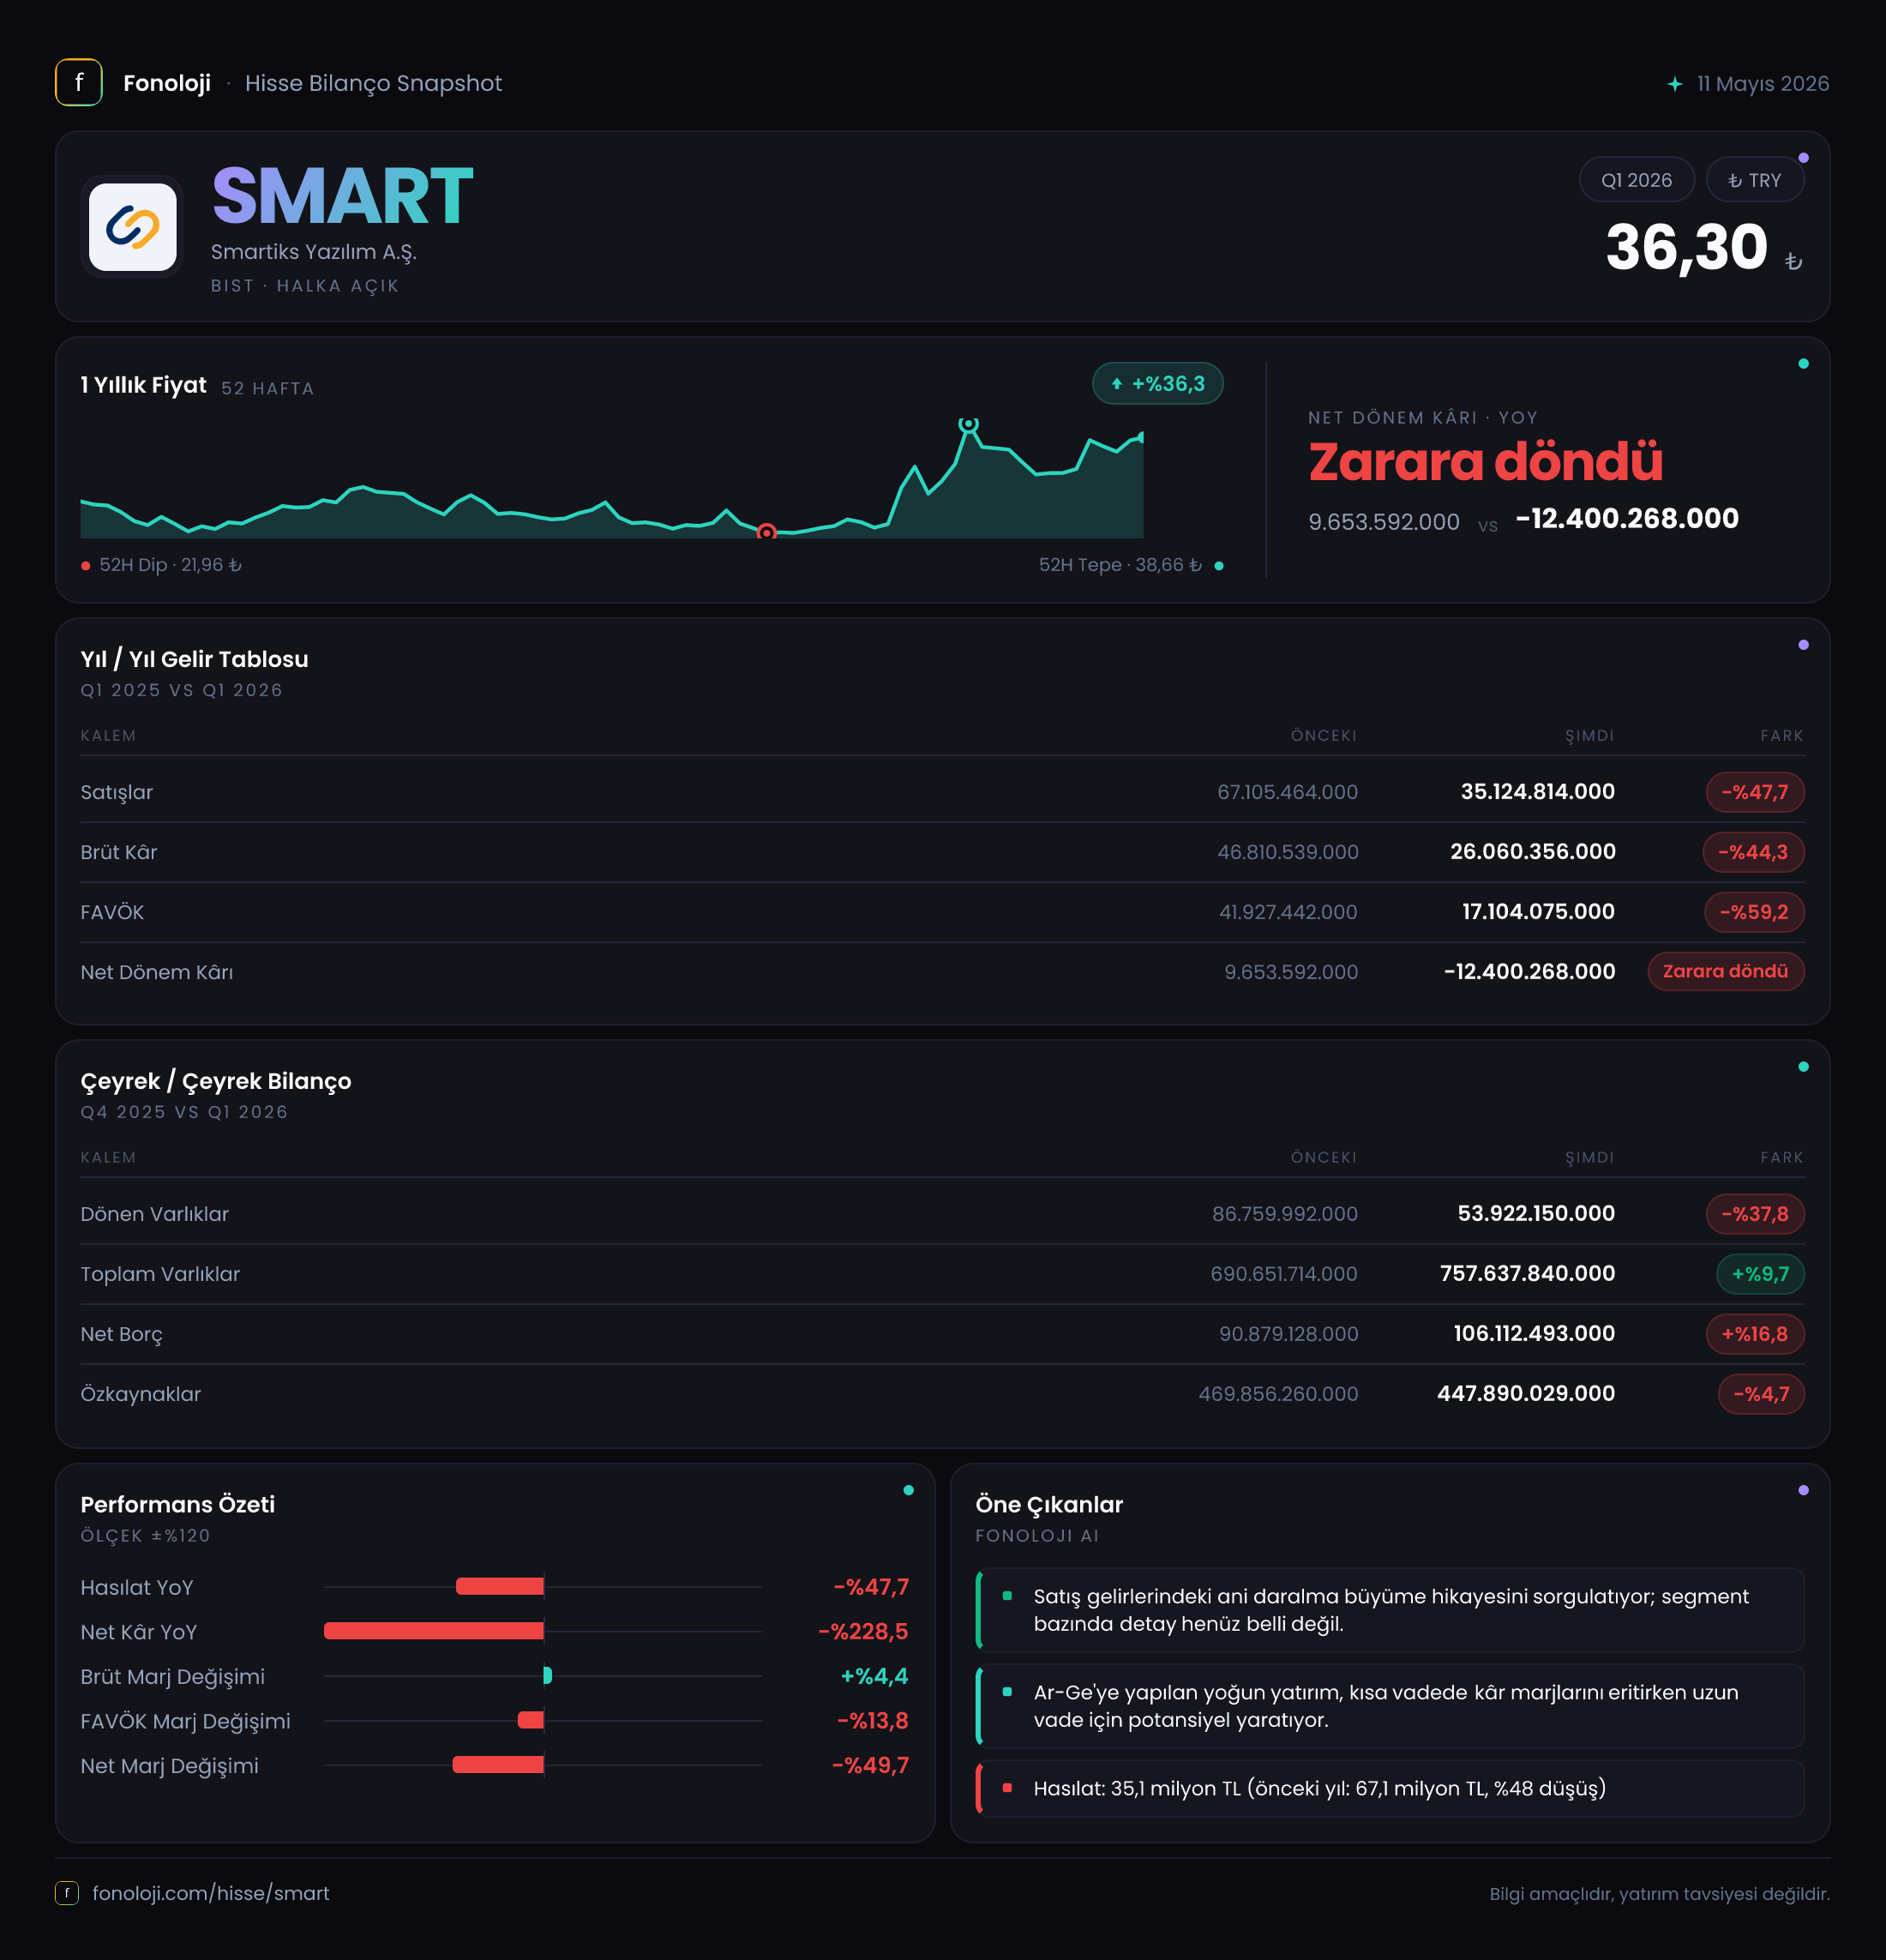1886x1960 pixels.
Task: Click the Fonoloji brand name
Action: pyautogui.click(x=167, y=83)
